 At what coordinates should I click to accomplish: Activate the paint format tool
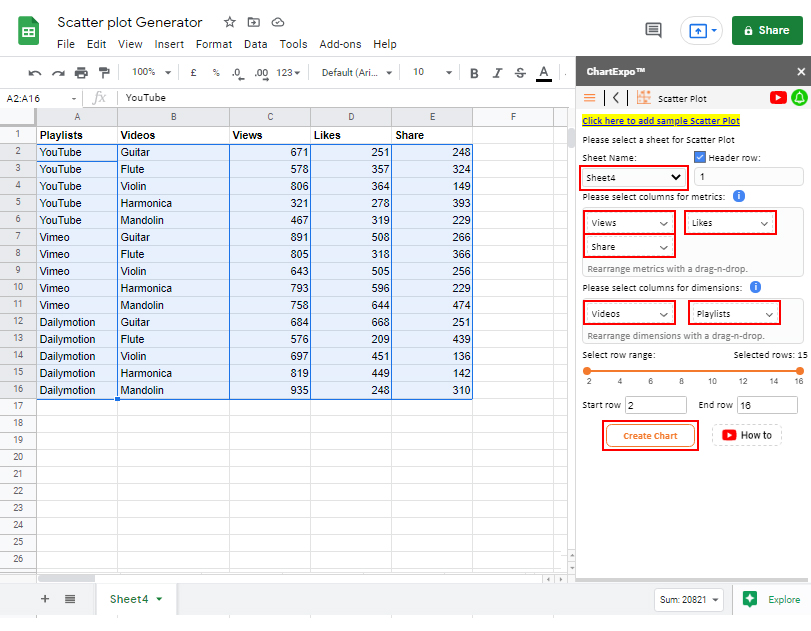coord(104,73)
